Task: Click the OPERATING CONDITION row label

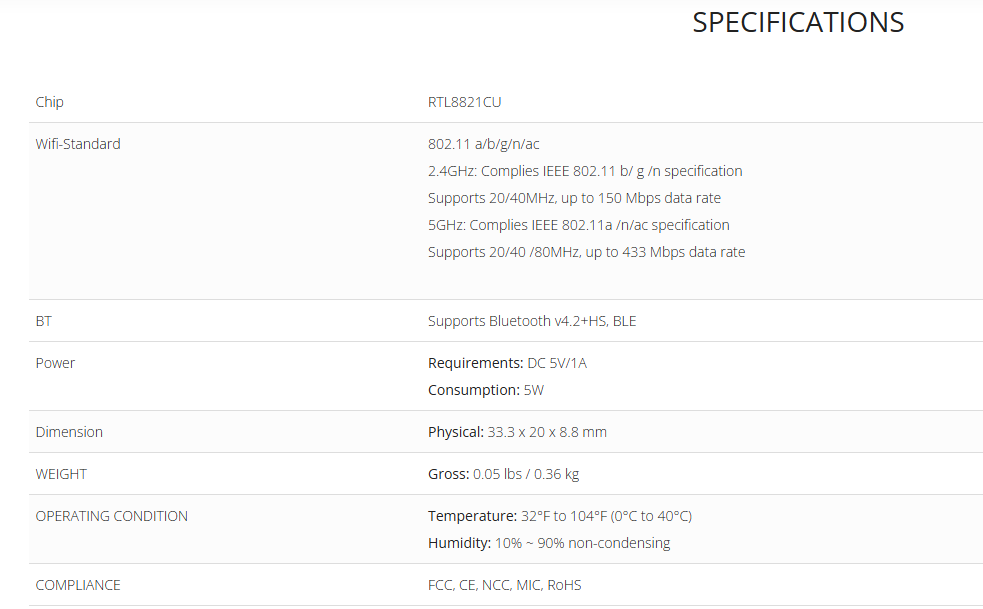Action: 111,516
